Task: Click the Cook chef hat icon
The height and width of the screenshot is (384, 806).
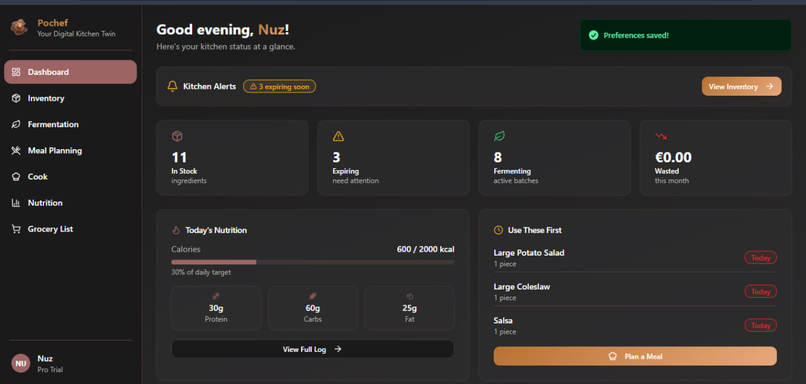Action: pyautogui.click(x=16, y=177)
